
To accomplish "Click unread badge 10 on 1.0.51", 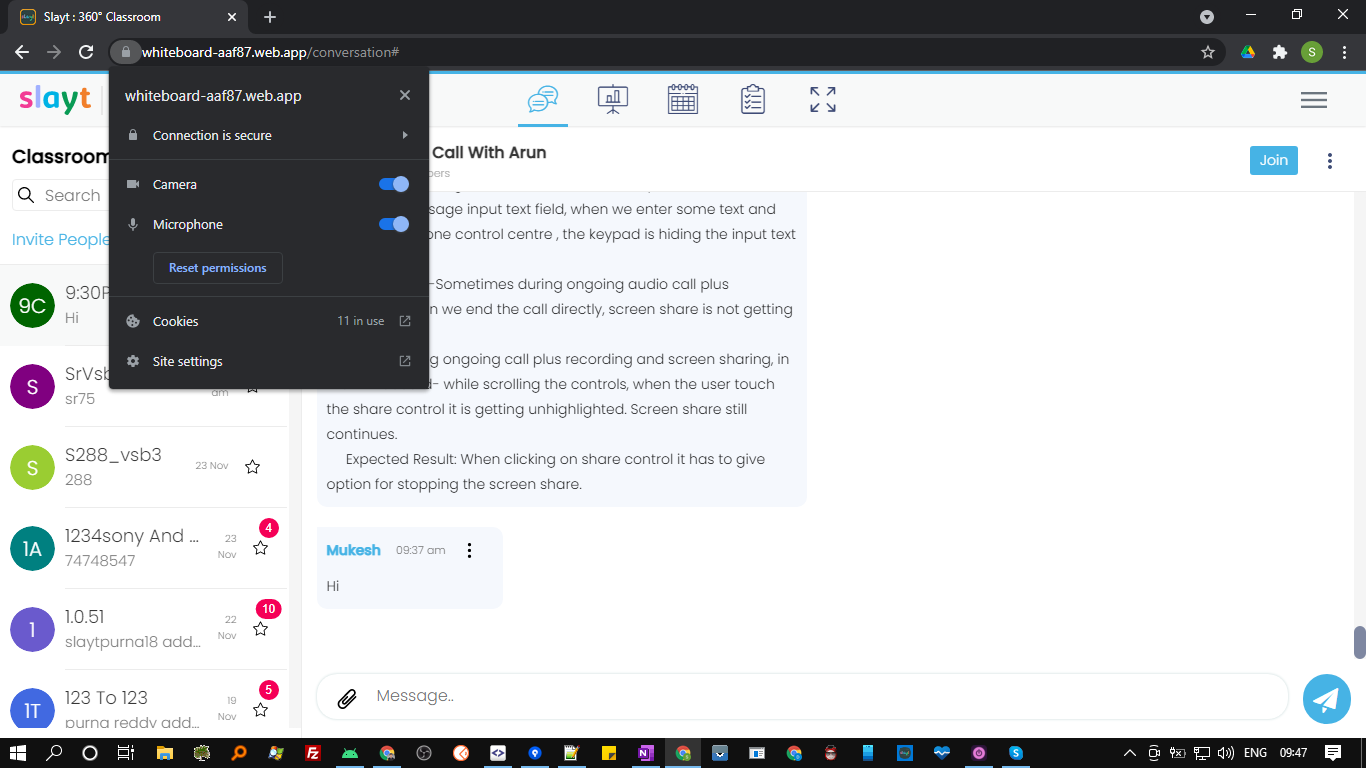I will 268,609.
